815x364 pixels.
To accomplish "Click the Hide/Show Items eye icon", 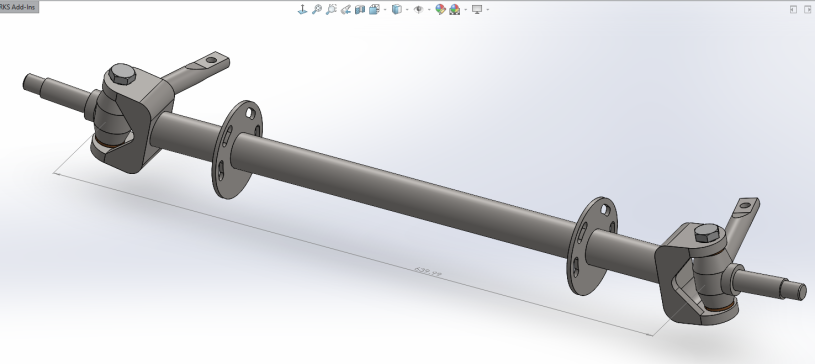I will pyautogui.click(x=418, y=9).
